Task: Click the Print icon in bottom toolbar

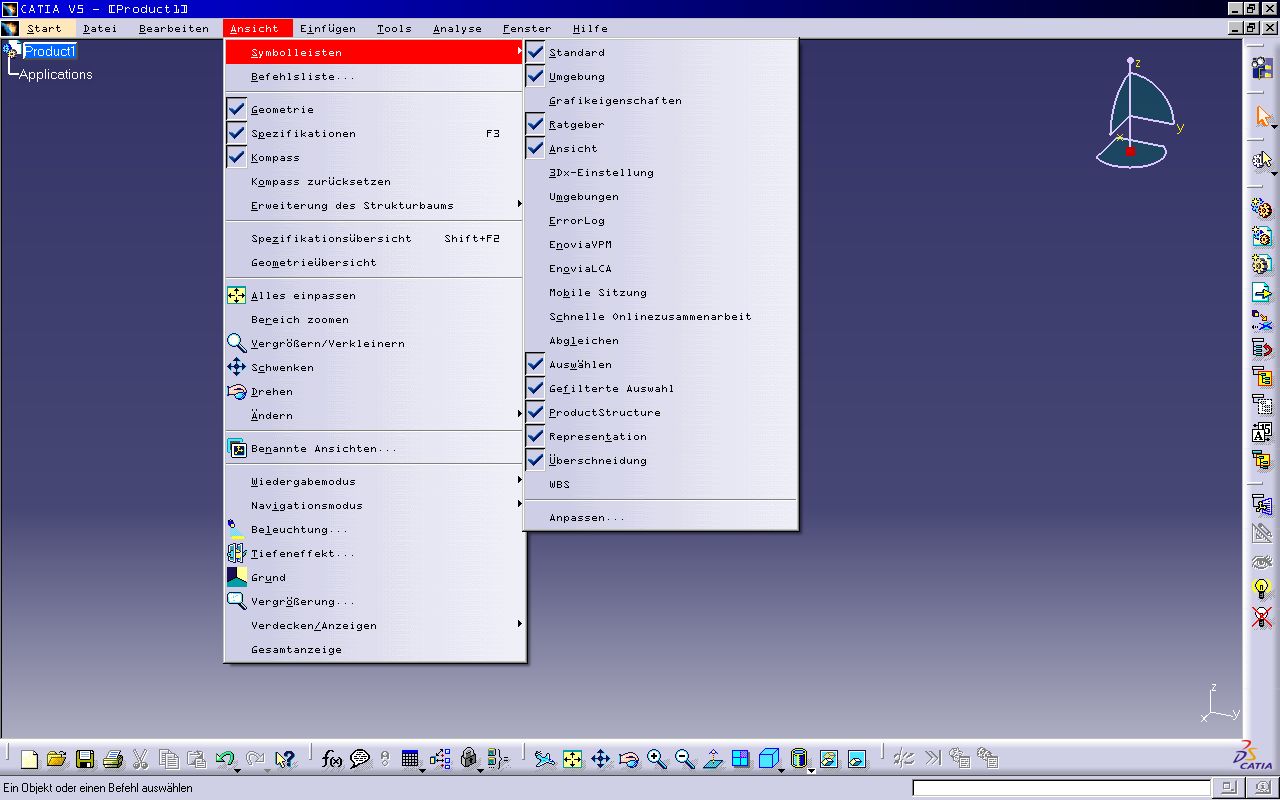Action: coord(113,759)
